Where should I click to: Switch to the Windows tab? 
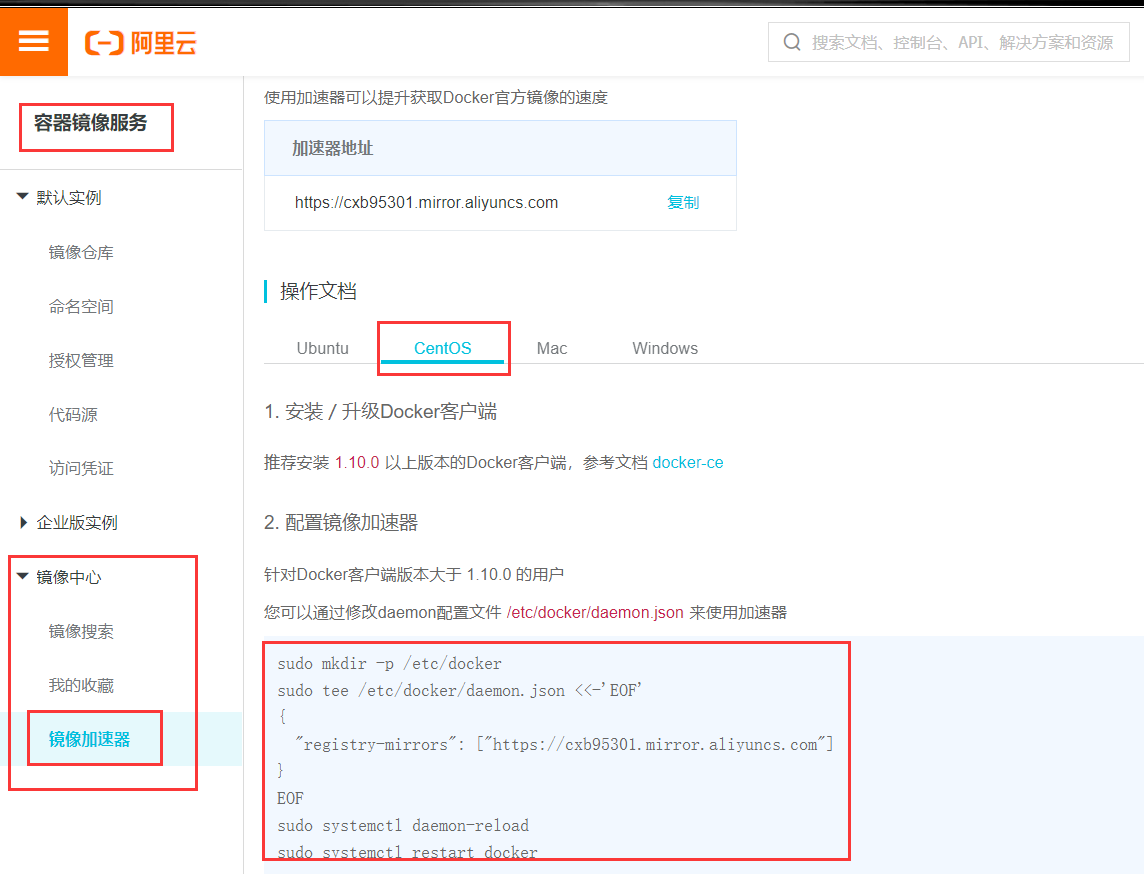click(x=665, y=349)
